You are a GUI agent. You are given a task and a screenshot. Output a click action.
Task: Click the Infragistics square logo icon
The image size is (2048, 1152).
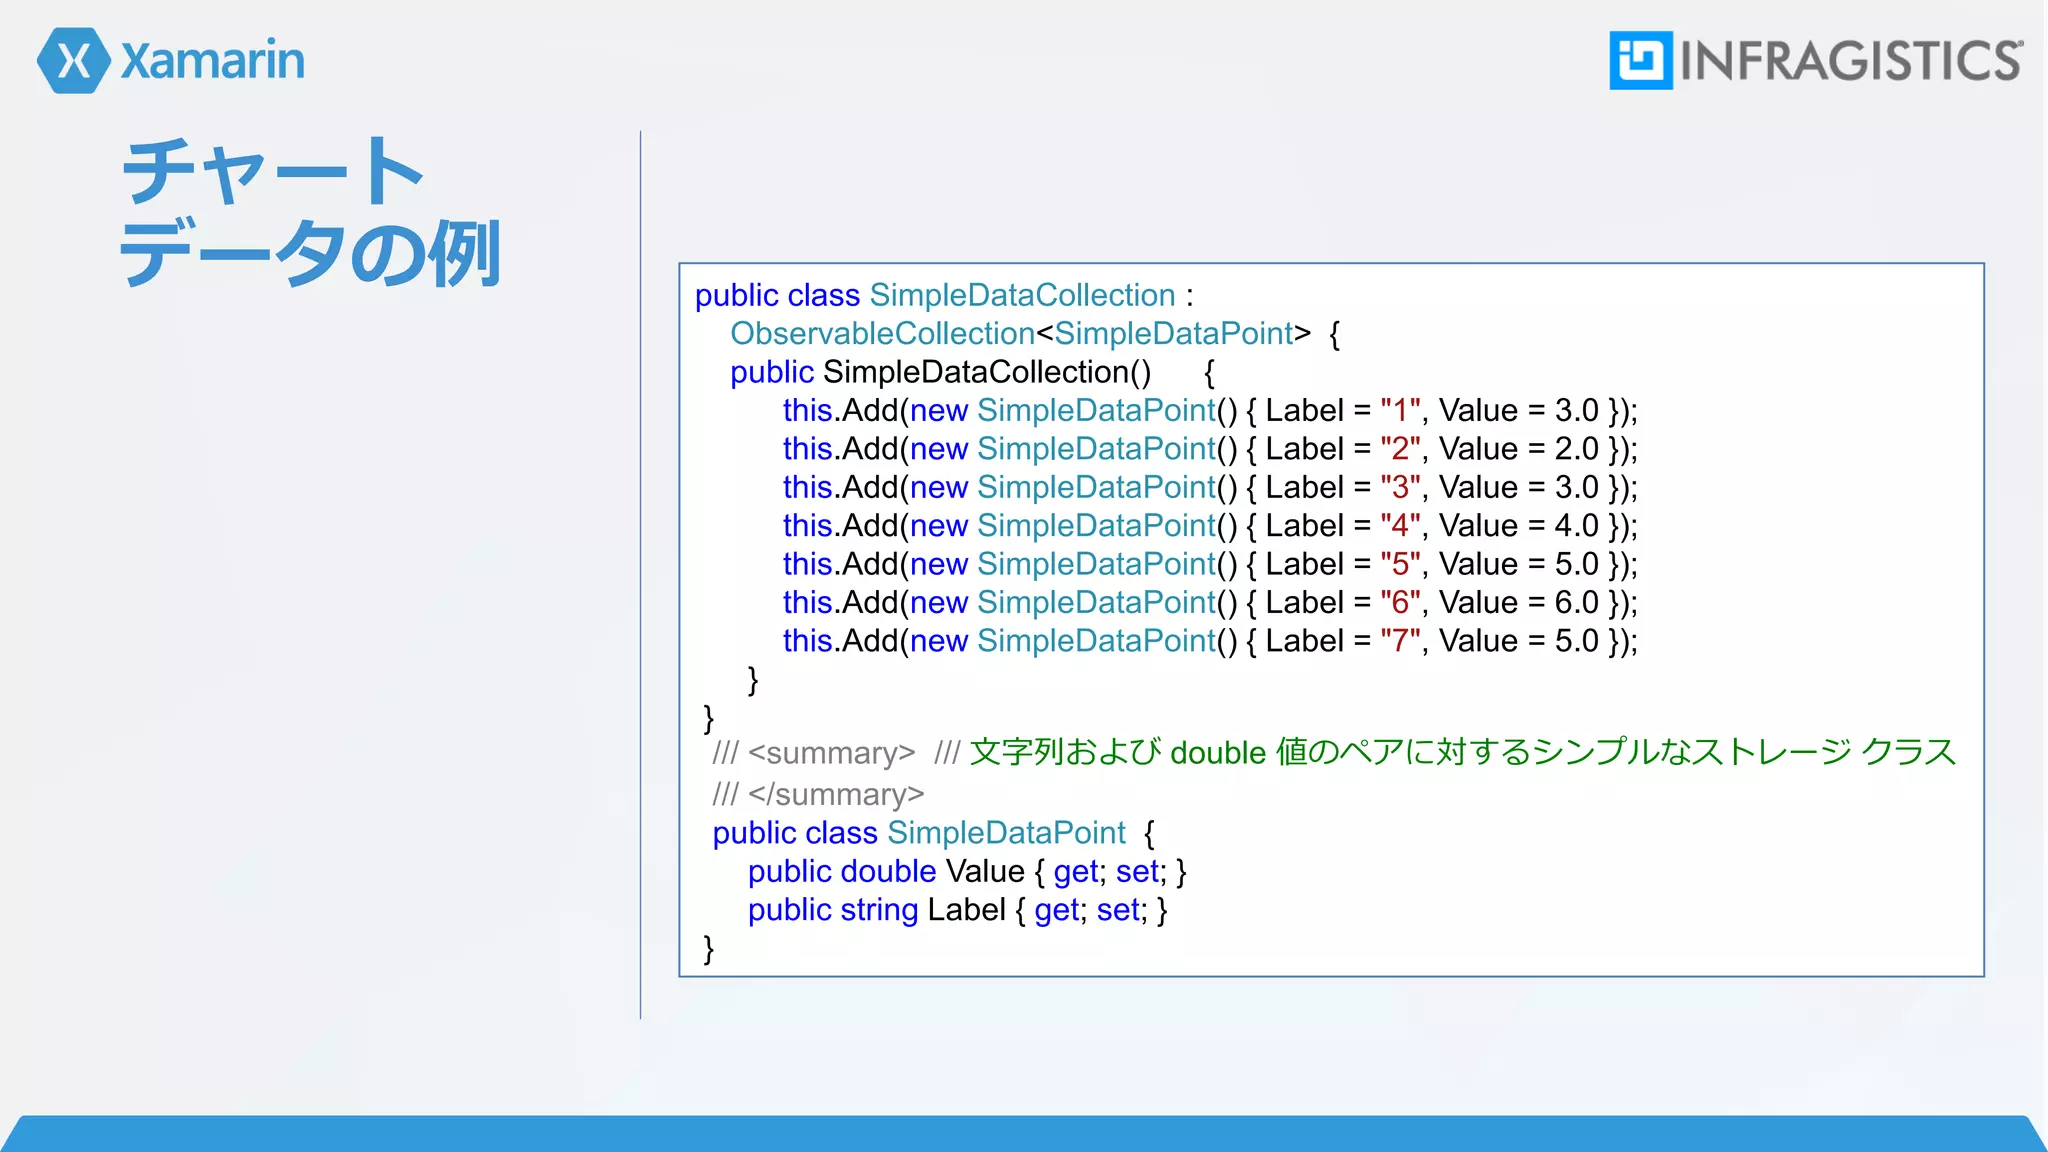click(1641, 60)
